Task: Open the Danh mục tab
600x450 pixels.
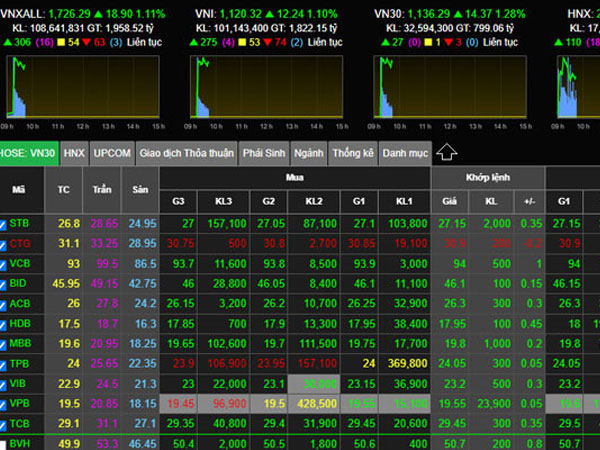Action: pyautogui.click(x=405, y=153)
